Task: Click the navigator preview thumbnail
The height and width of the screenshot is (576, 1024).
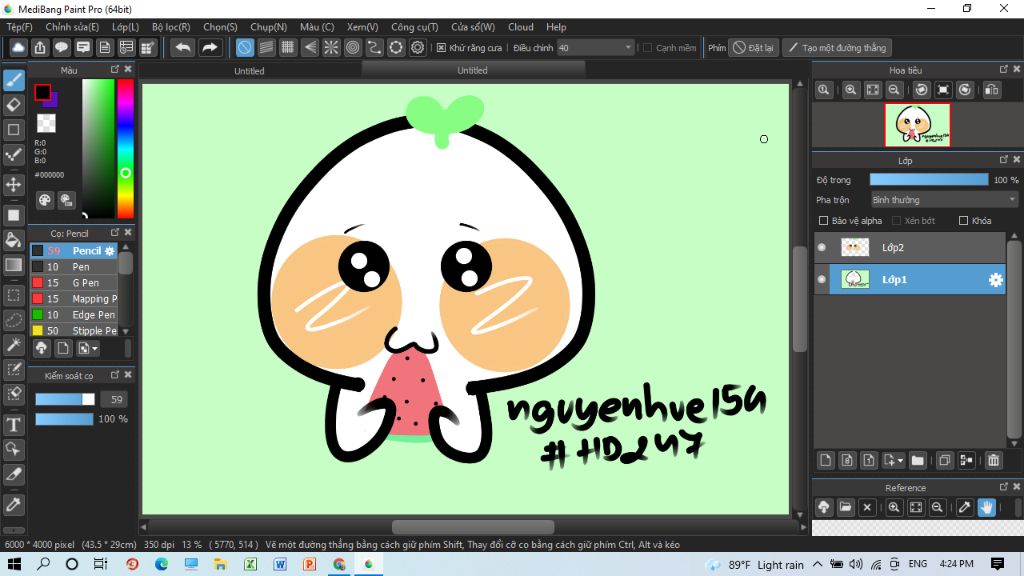Action: [917, 125]
